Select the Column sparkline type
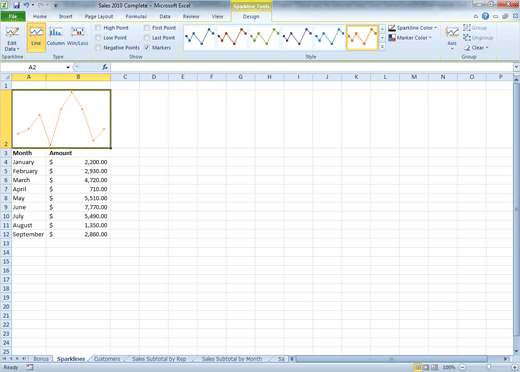This screenshot has width=520, height=372. point(56,37)
